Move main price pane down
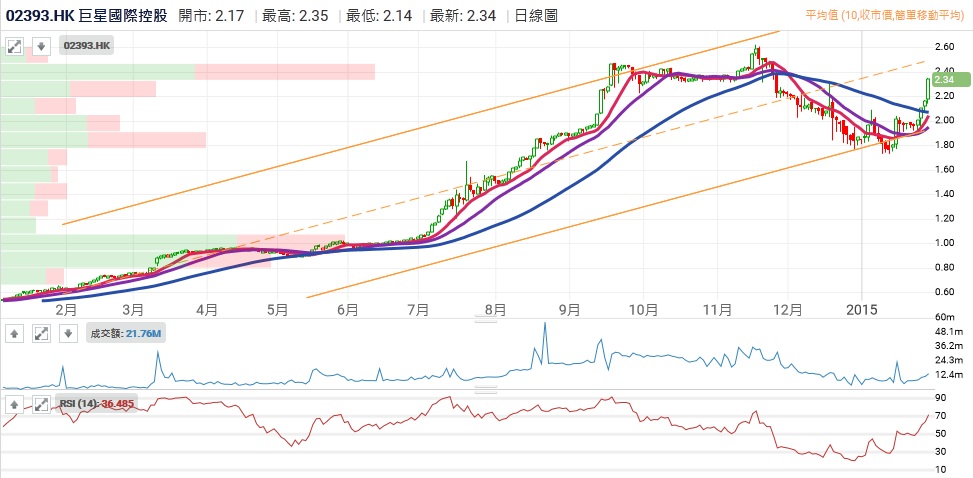The width and height of the screenshot is (973, 478). click(x=41, y=46)
